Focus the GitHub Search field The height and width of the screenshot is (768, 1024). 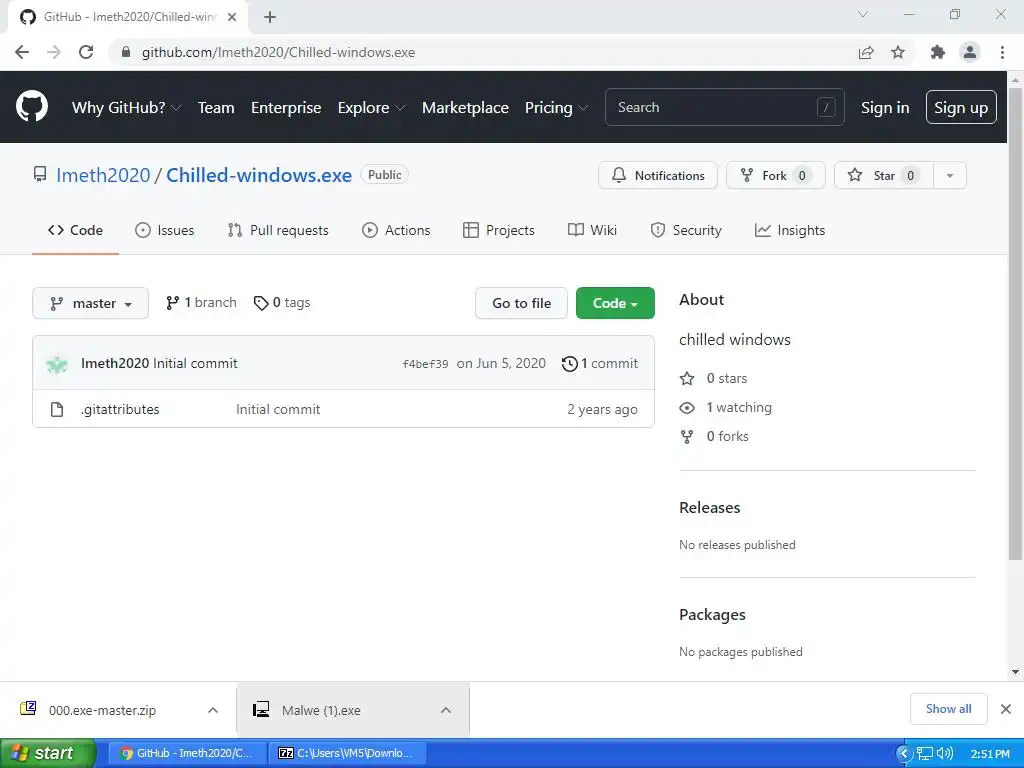point(725,107)
